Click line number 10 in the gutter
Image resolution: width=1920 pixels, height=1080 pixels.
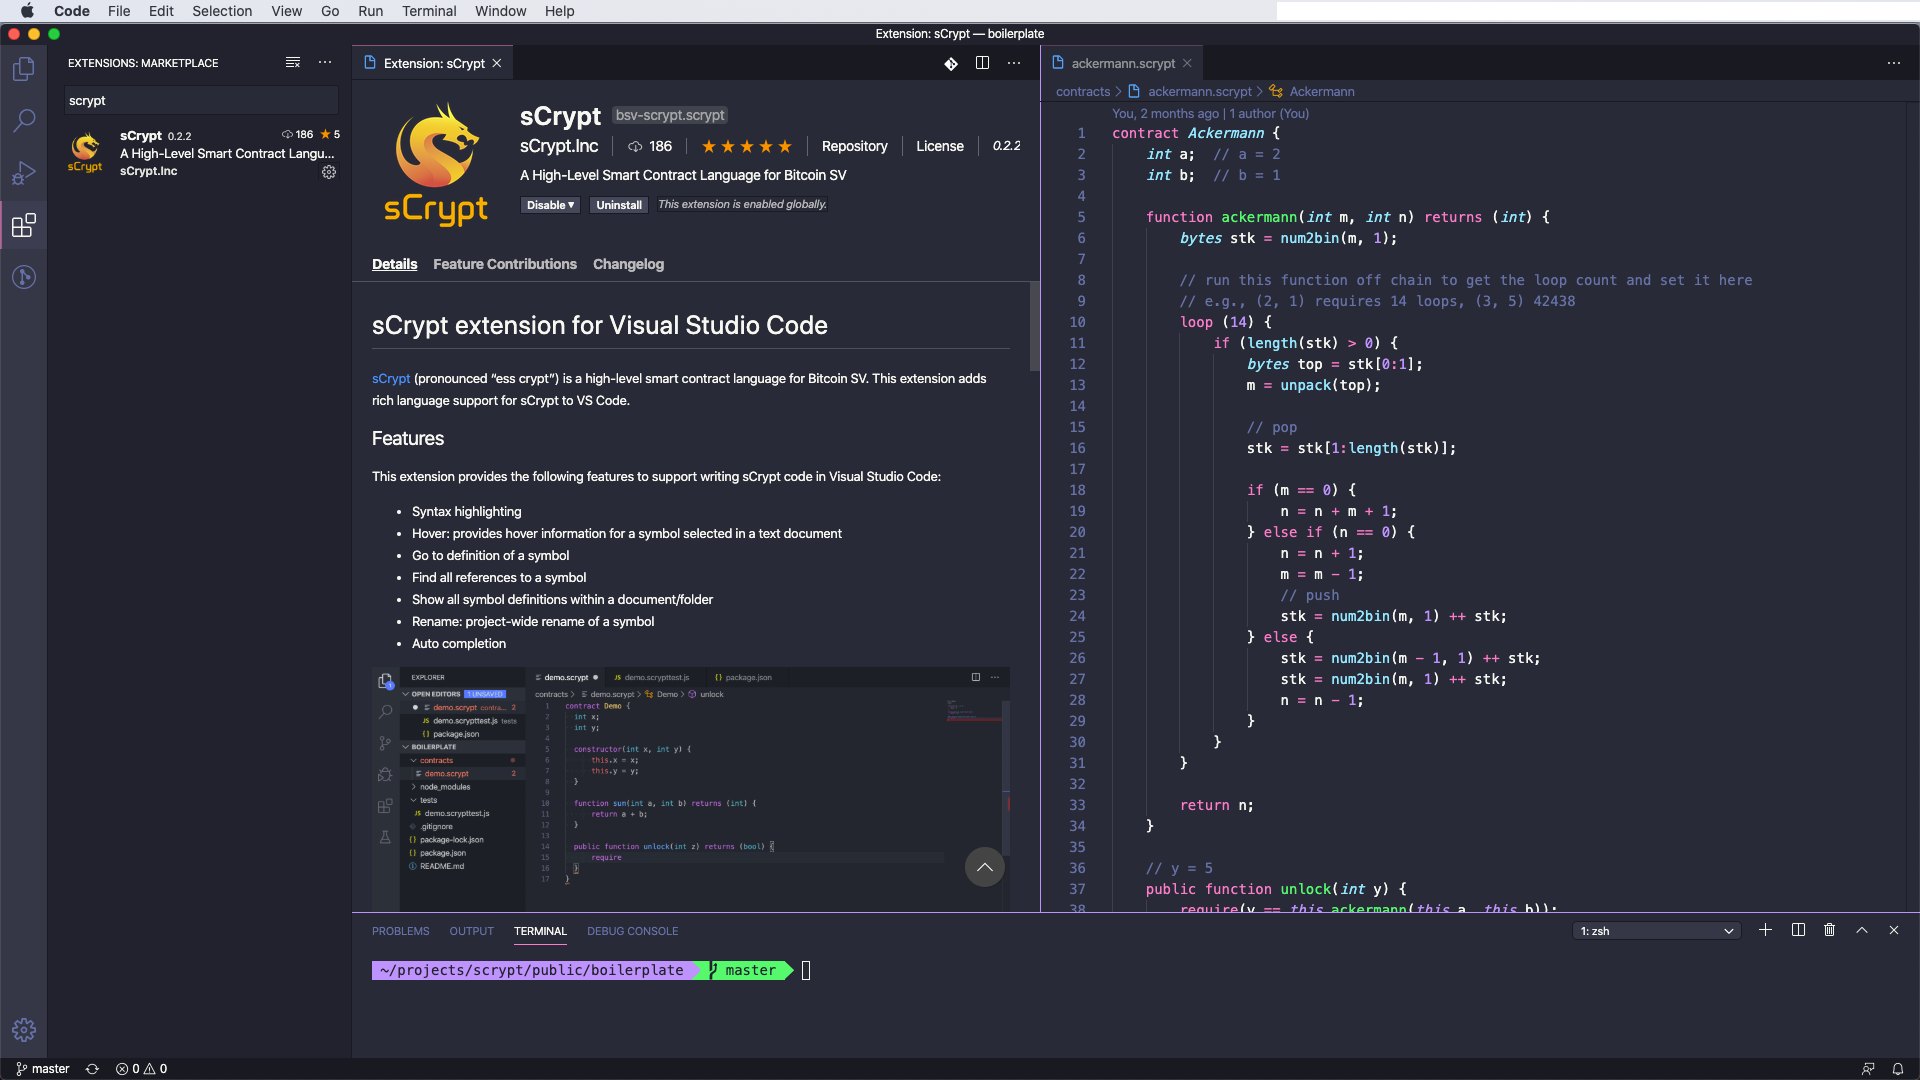1077,322
